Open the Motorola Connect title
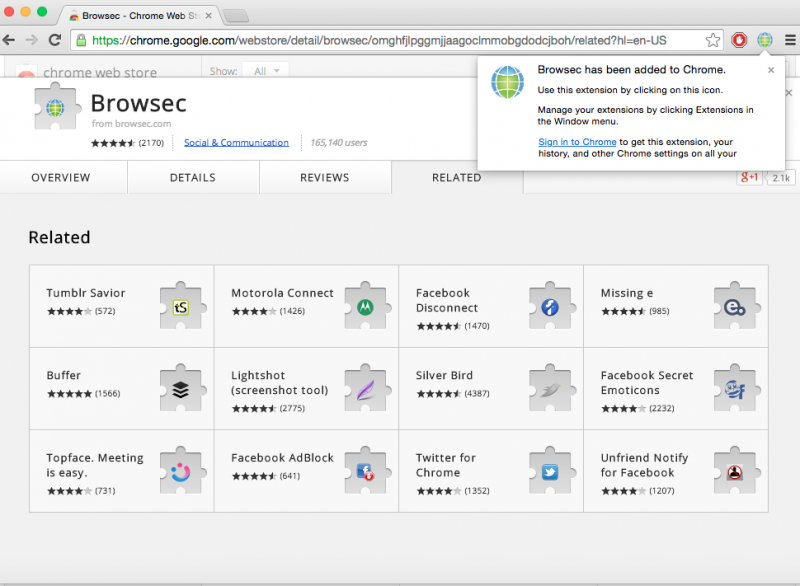Viewport: 800px width, 586px height. (282, 293)
